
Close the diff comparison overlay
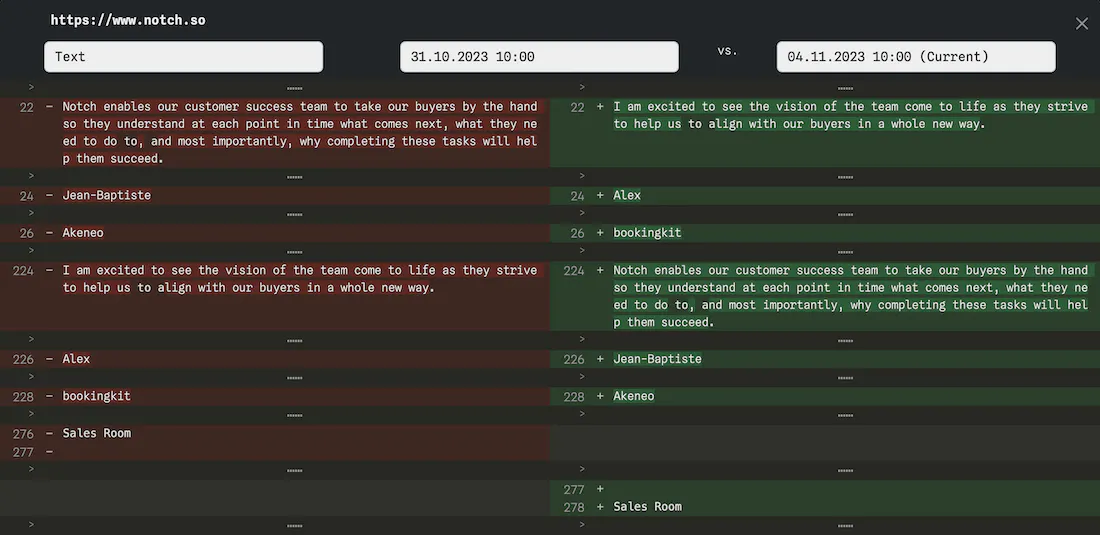[1081, 23]
